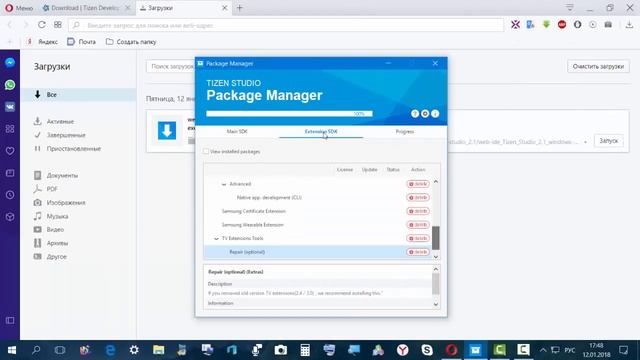Open Messenger in Opera sidebar
The image size is (640, 360).
10,62
